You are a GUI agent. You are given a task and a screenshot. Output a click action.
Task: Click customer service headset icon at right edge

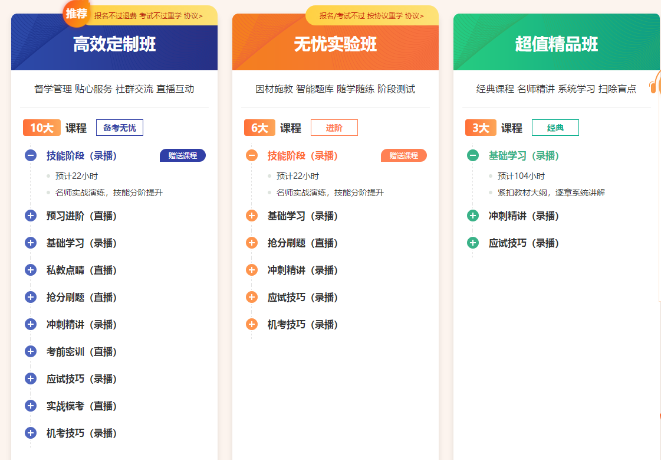coord(655,85)
